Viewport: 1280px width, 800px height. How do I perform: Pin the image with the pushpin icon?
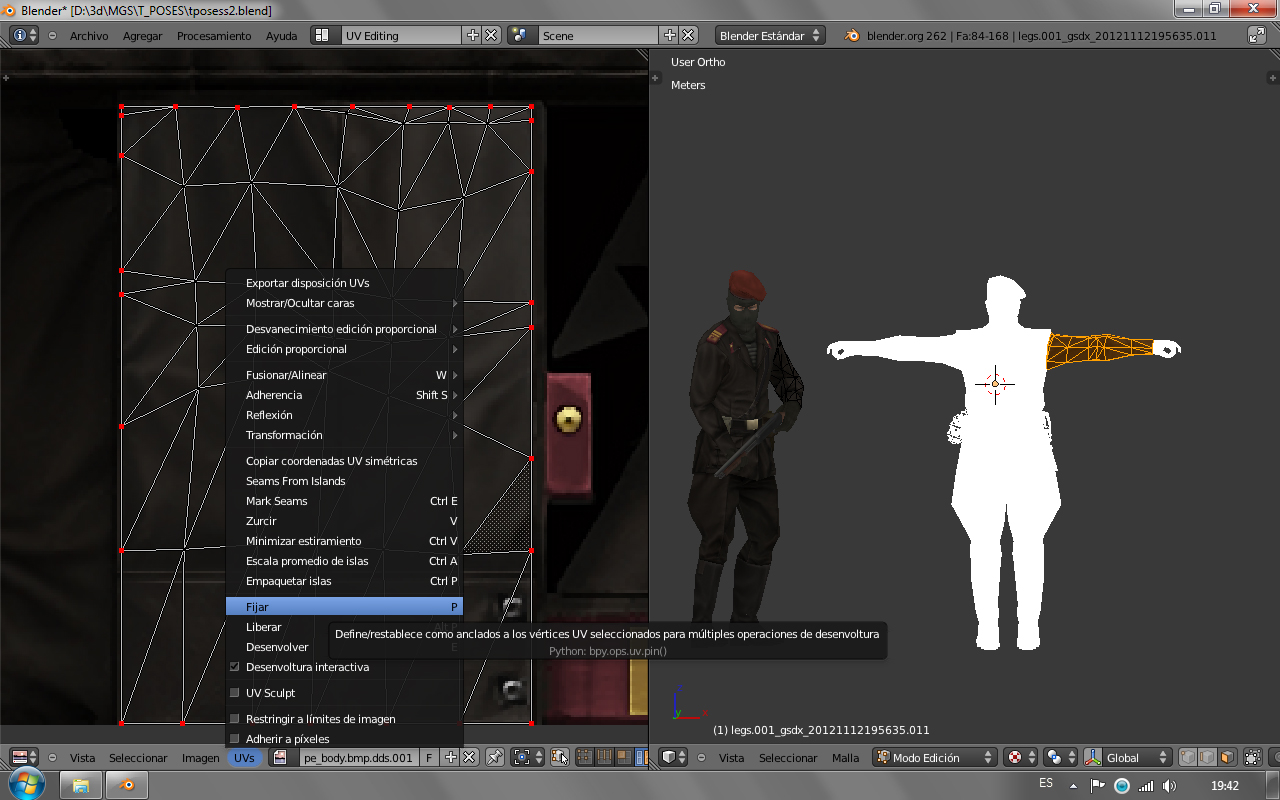tap(494, 758)
